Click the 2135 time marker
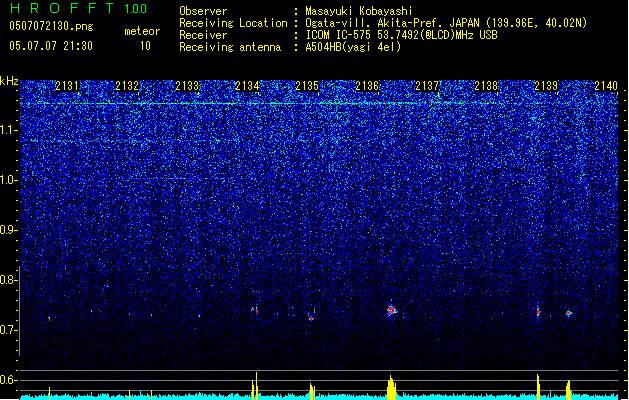The height and width of the screenshot is (400, 629). tap(307, 86)
